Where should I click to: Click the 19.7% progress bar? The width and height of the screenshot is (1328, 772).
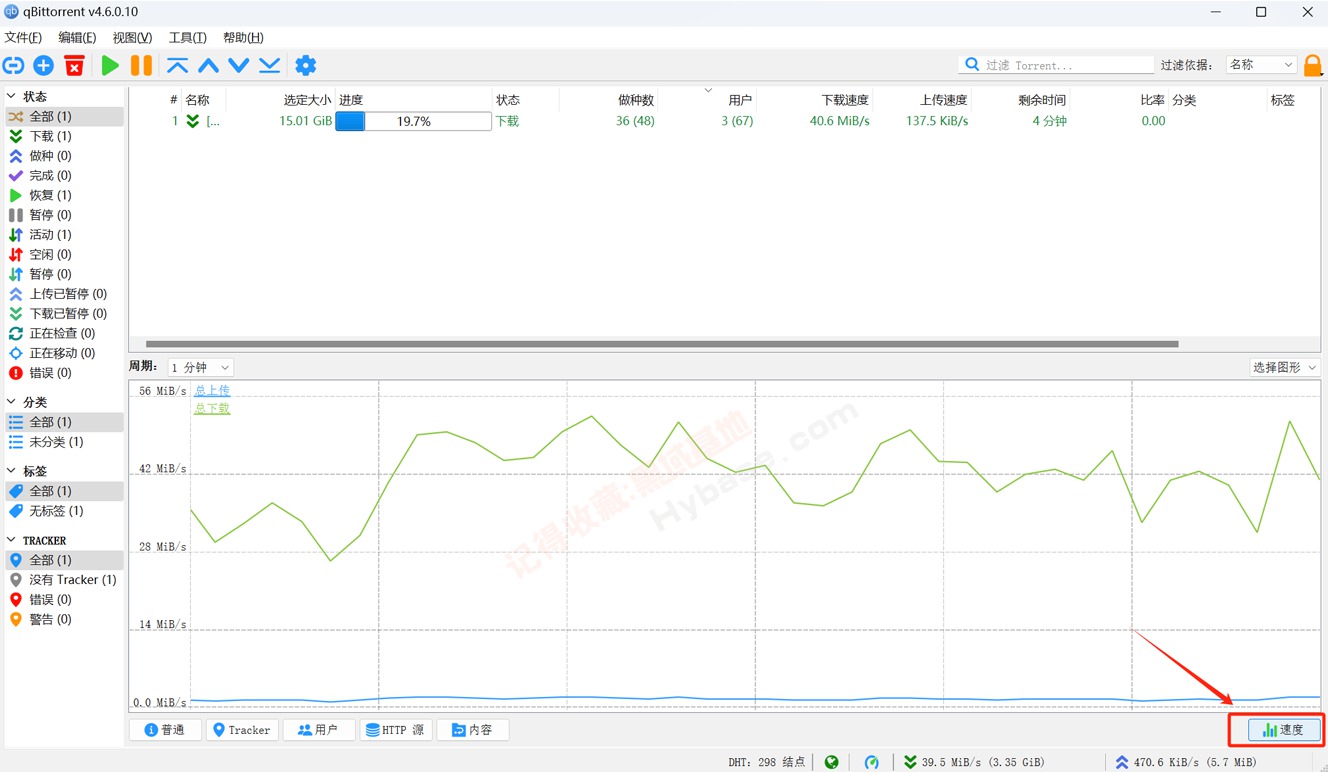click(x=413, y=120)
